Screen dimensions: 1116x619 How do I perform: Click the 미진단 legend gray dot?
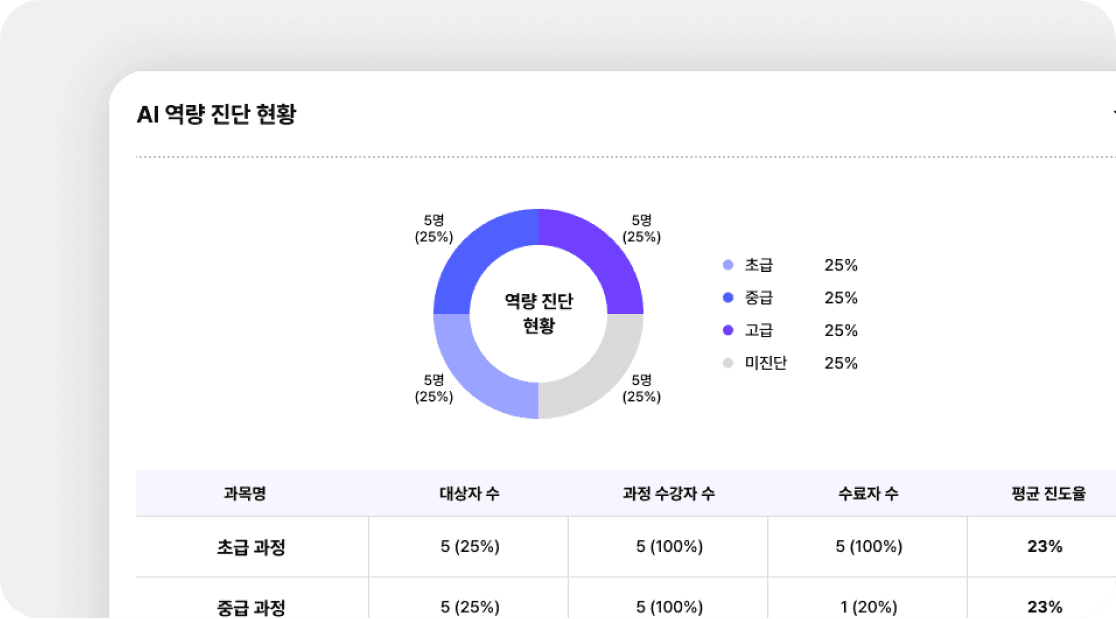tap(728, 363)
